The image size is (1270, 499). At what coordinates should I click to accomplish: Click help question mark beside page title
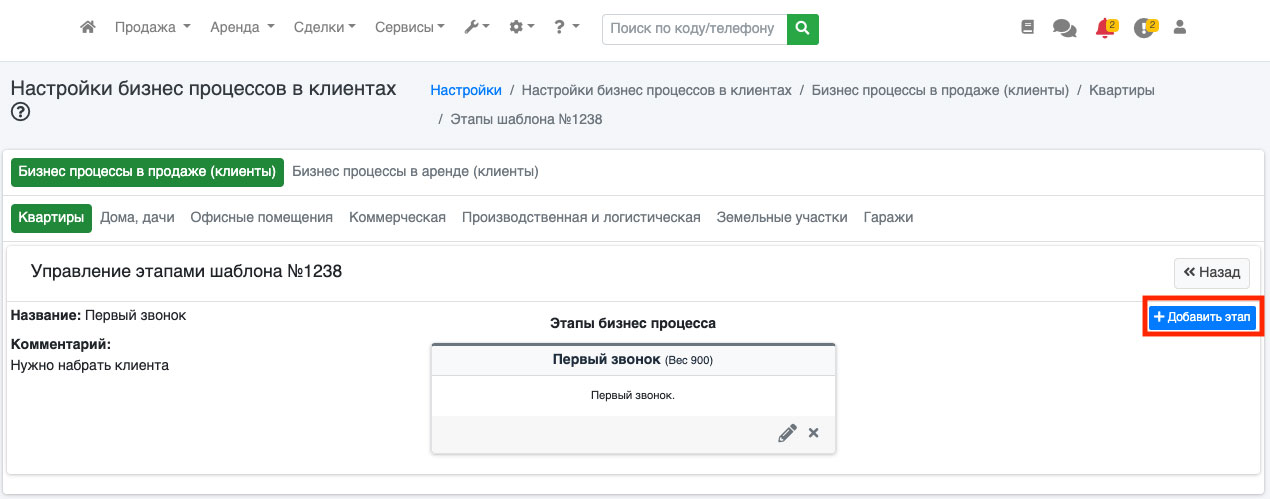click(x=20, y=112)
